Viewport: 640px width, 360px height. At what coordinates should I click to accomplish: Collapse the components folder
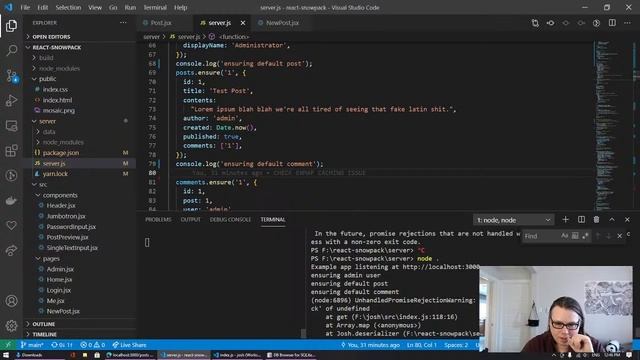tap(80, 195)
